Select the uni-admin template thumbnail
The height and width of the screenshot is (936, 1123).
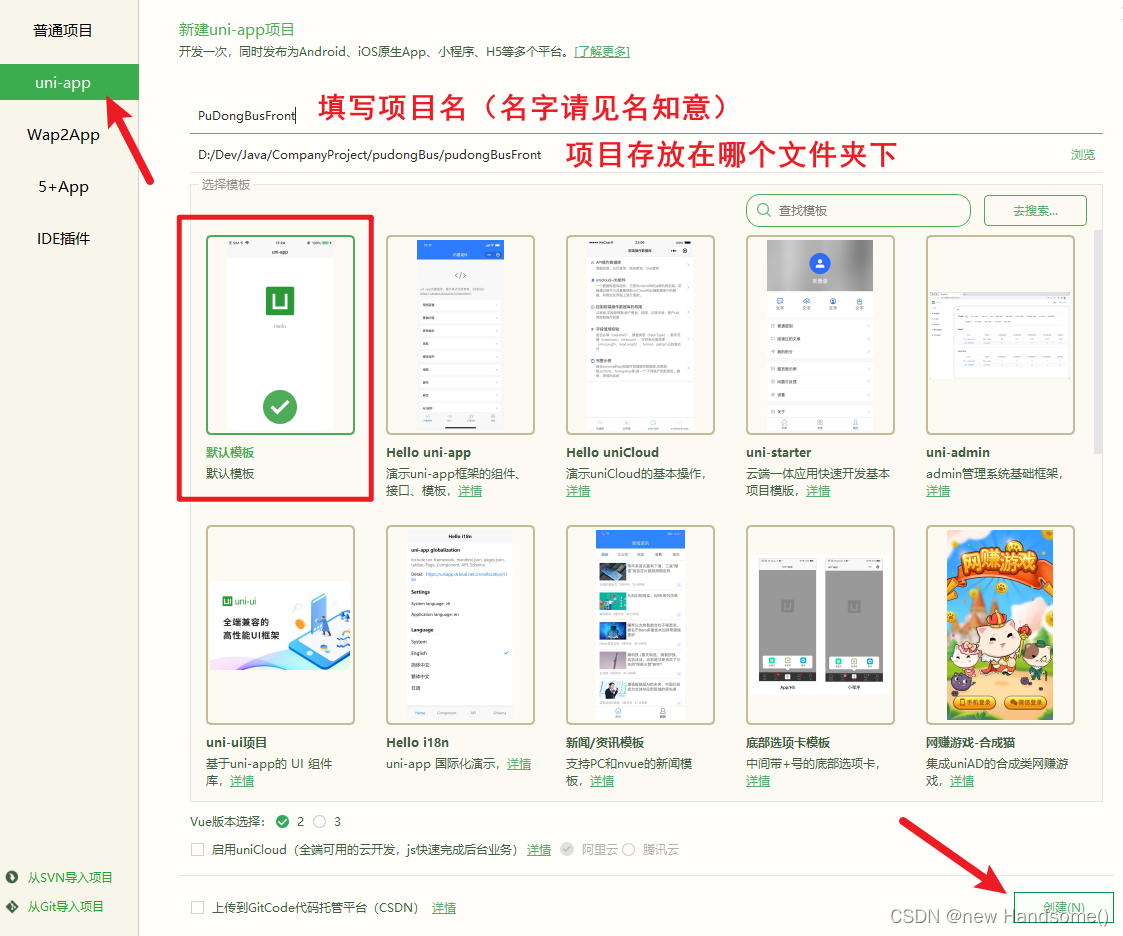coord(1000,334)
